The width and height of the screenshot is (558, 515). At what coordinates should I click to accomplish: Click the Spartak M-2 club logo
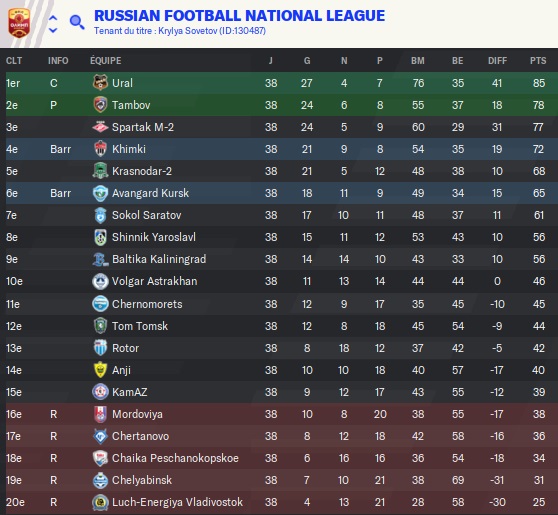pos(100,127)
